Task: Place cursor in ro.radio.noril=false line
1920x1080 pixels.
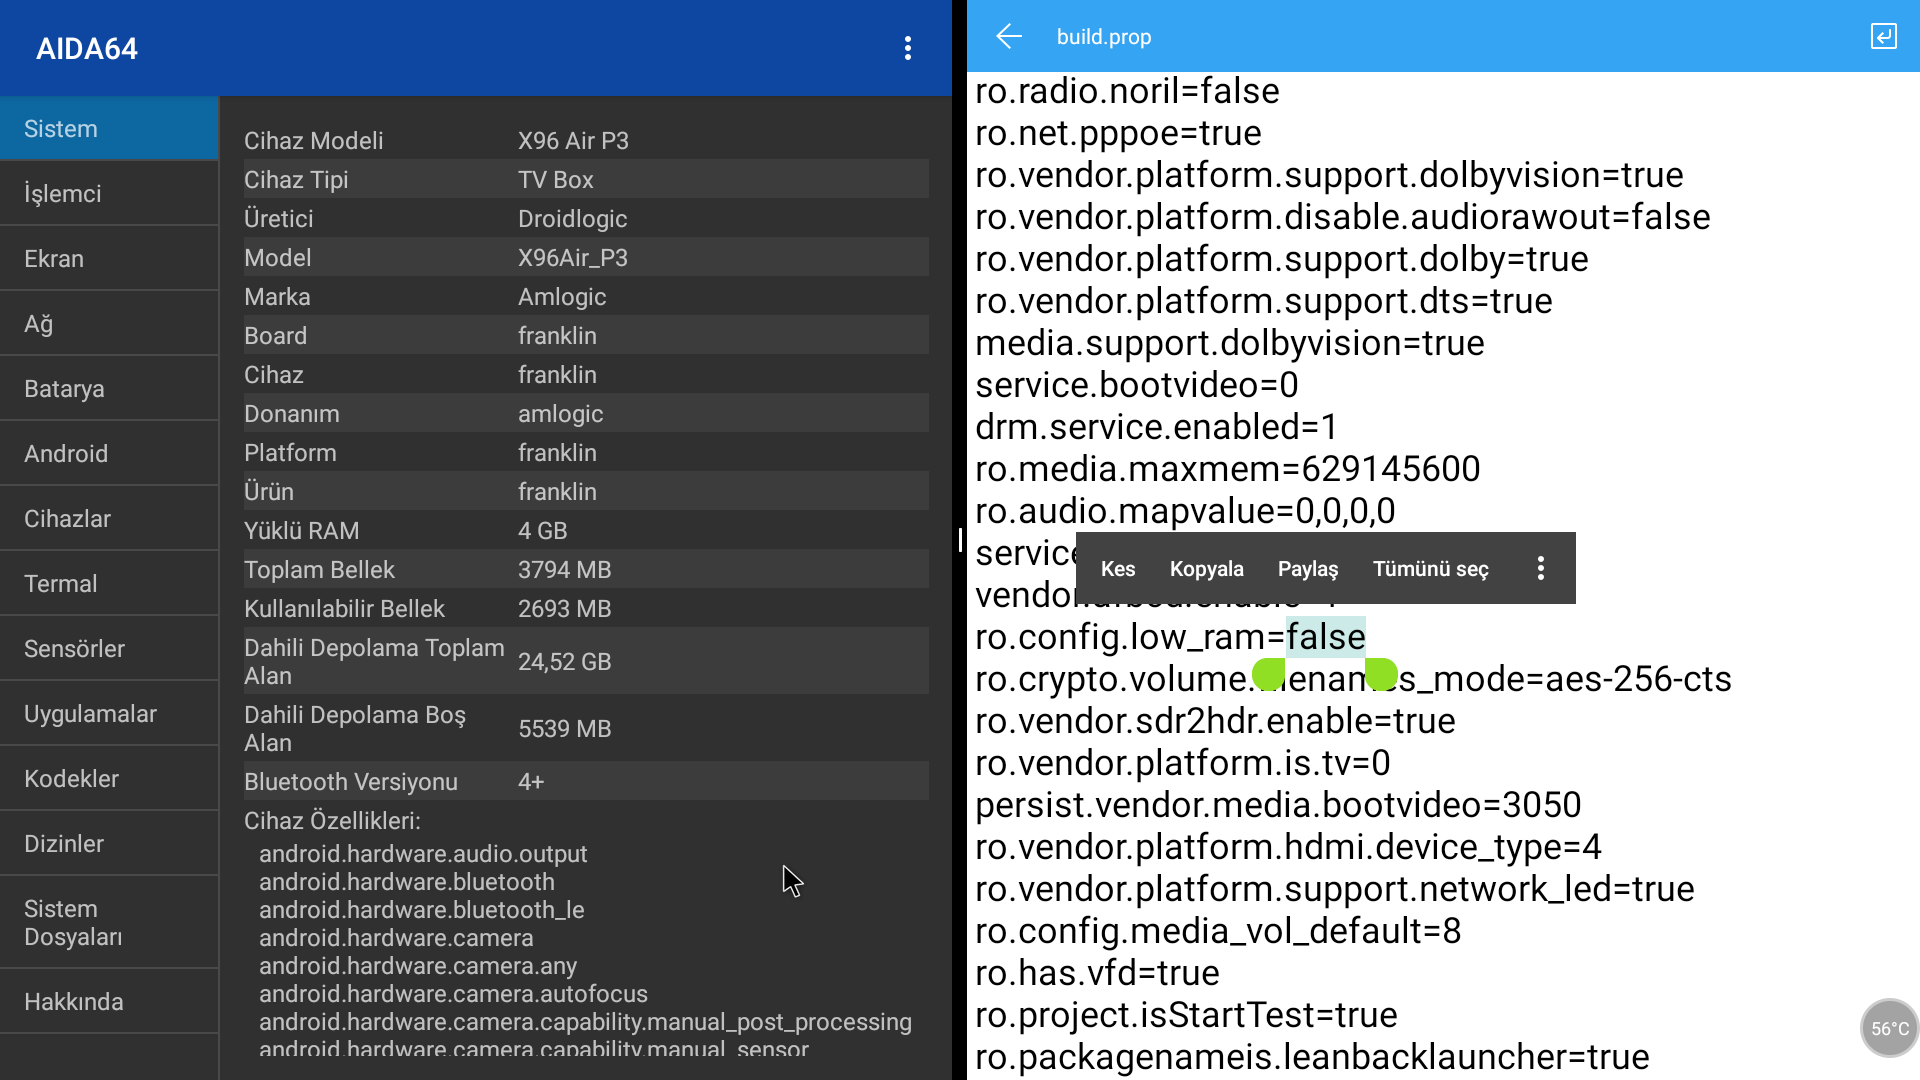Action: [1127, 91]
